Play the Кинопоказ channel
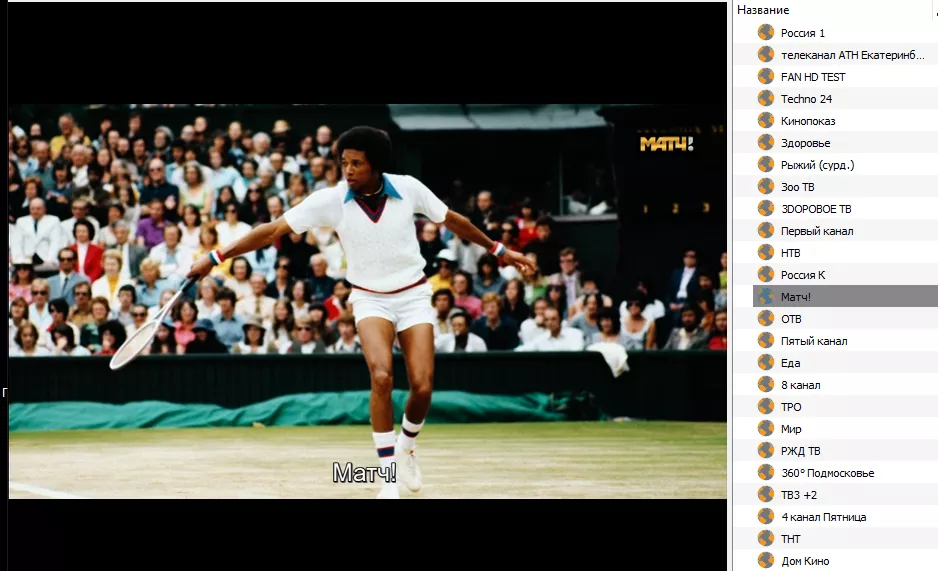Image resolution: width=938 pixels, height=571 pixels. pos(808,121)
